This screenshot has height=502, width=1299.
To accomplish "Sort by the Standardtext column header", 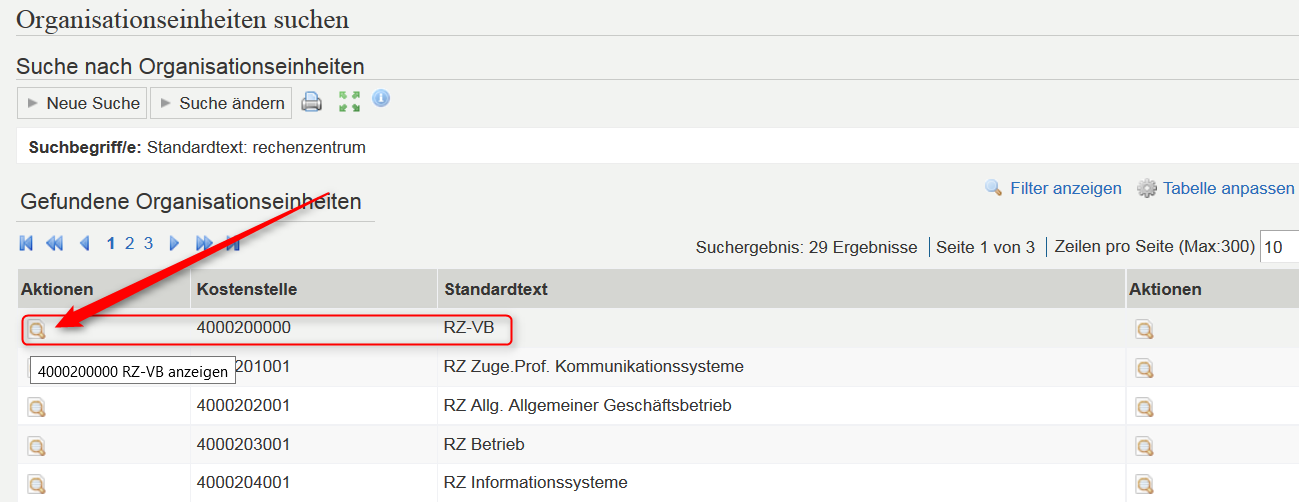I will [x=496, y=289].
